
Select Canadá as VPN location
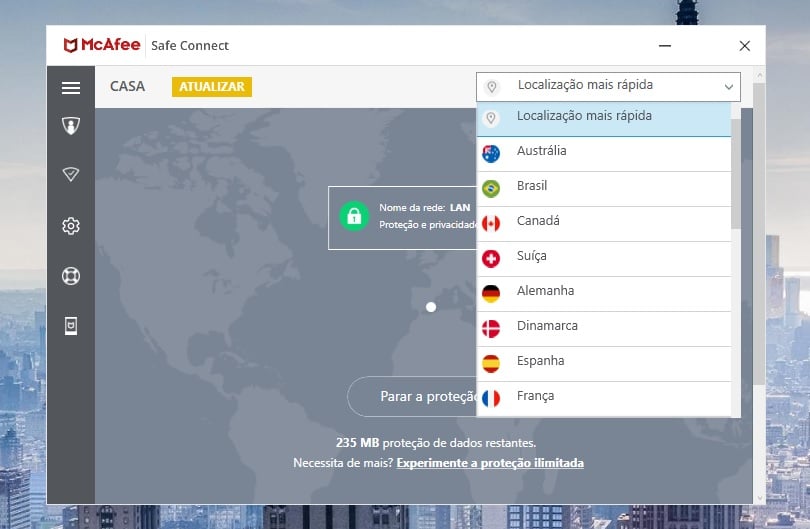tap(603, 224)
